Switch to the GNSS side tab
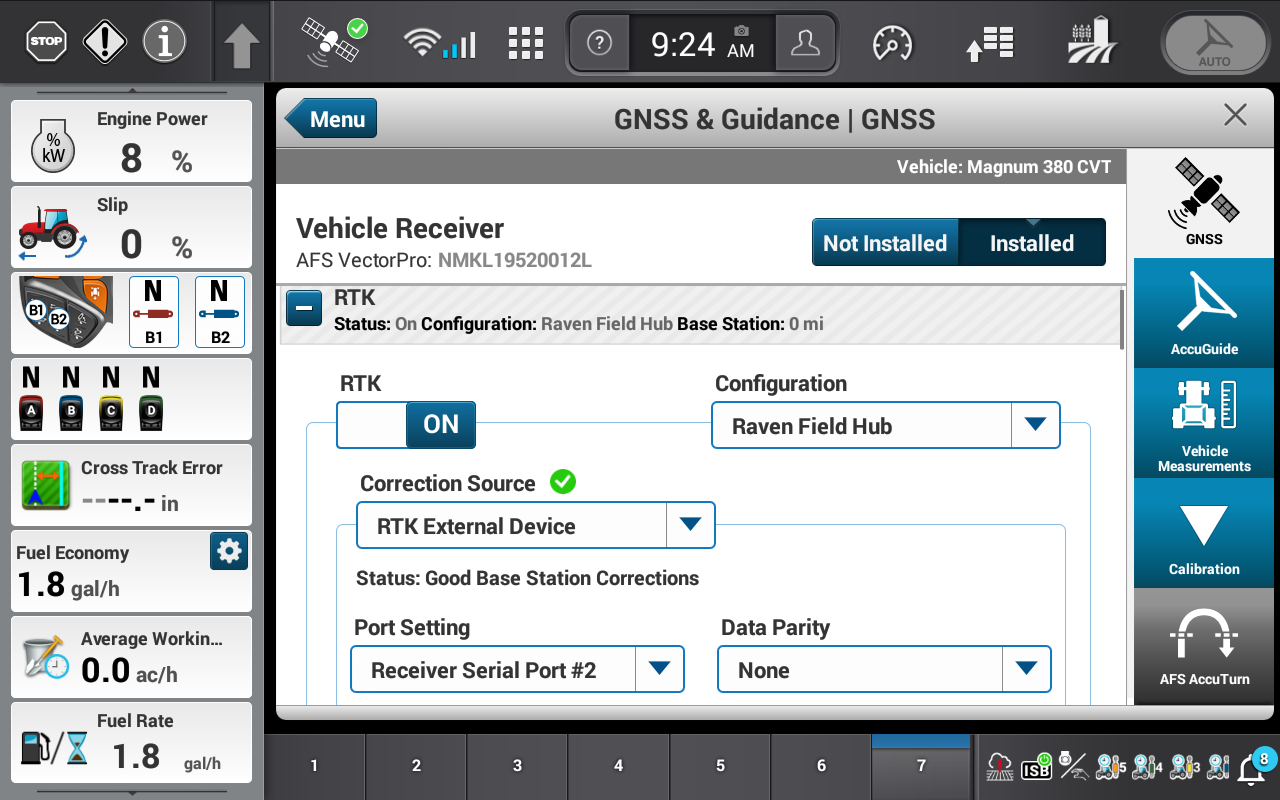This screenshot has width=1280, height=800. [x=1204, y=201]
